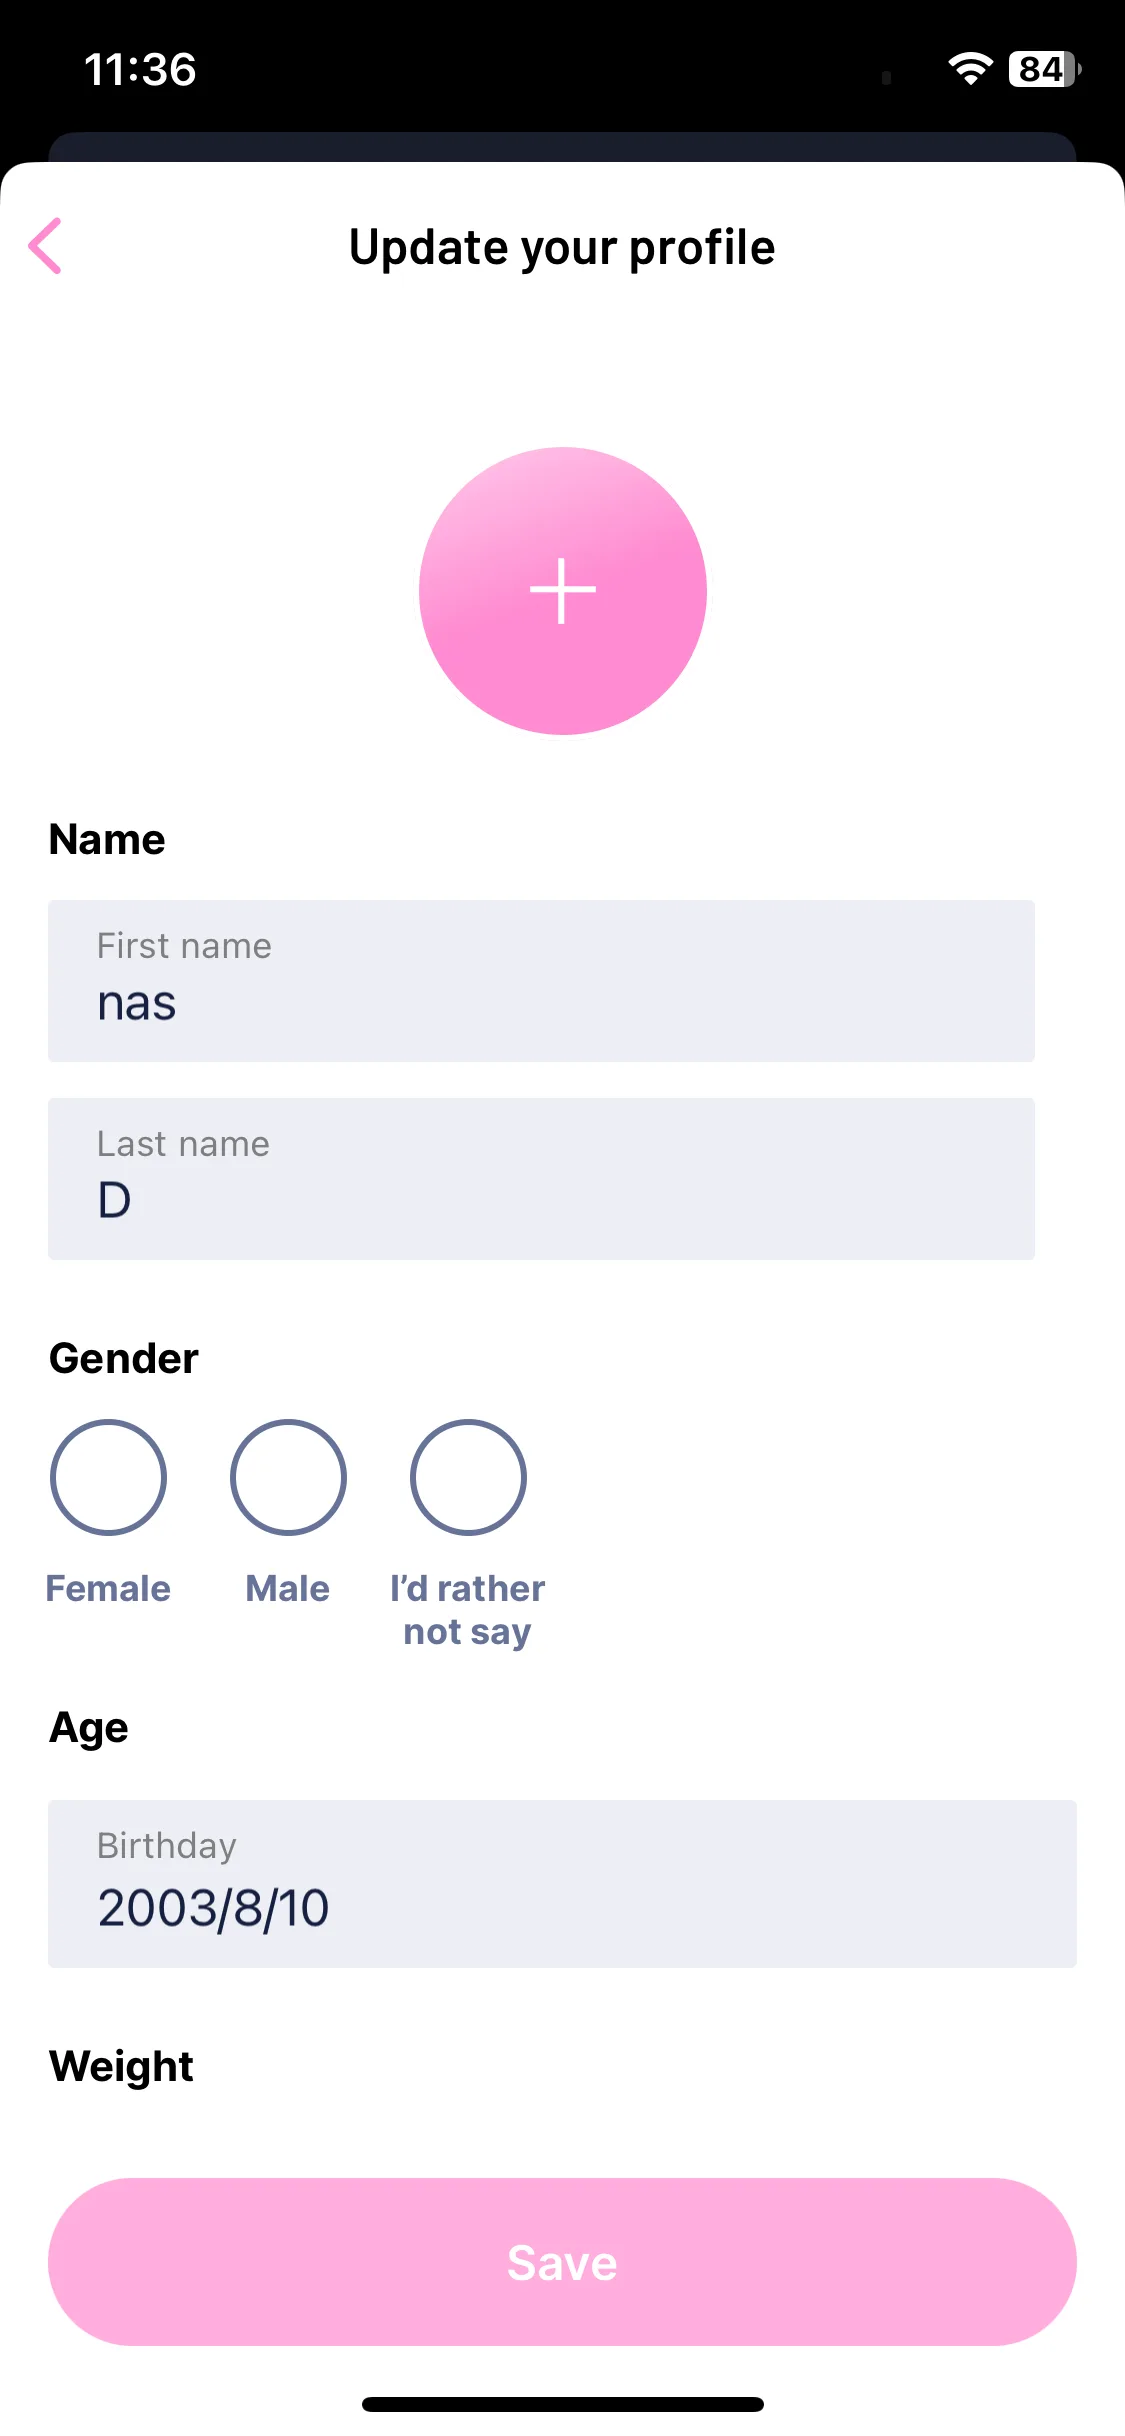The image size is (1125, 2436).
Task: Edit the First name field
Action: pos(541,981)
